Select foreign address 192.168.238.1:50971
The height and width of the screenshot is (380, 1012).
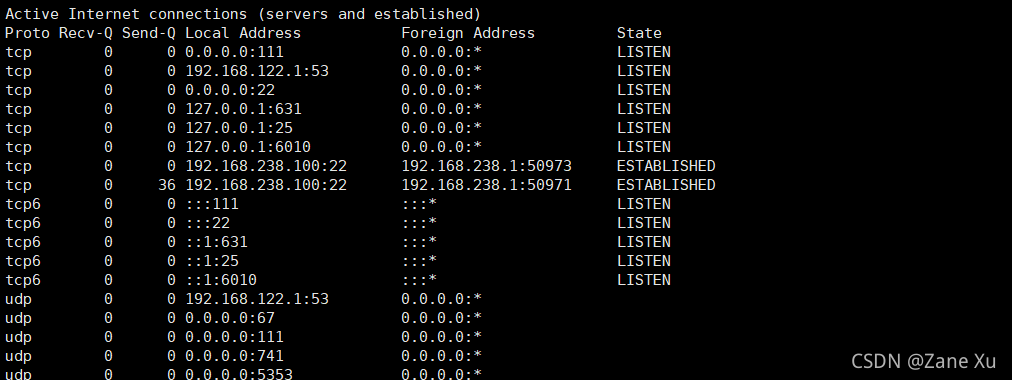pyautogui.click(x=487, y=185)
